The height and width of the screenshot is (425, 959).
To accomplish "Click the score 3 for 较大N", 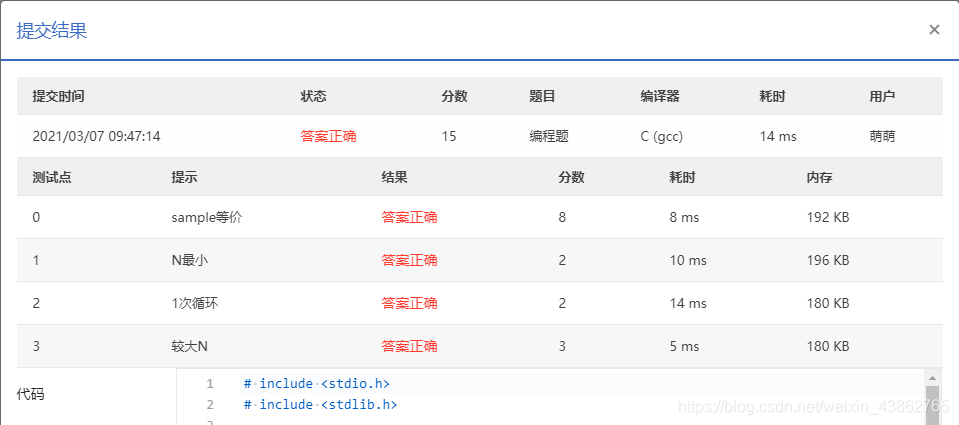I will click(562, 346).
